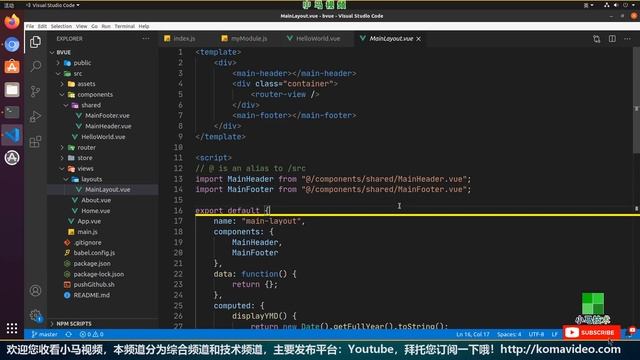Open MainHeader.vue in the explorer
This screenshot has height=360, width=640.
point(108,126)
